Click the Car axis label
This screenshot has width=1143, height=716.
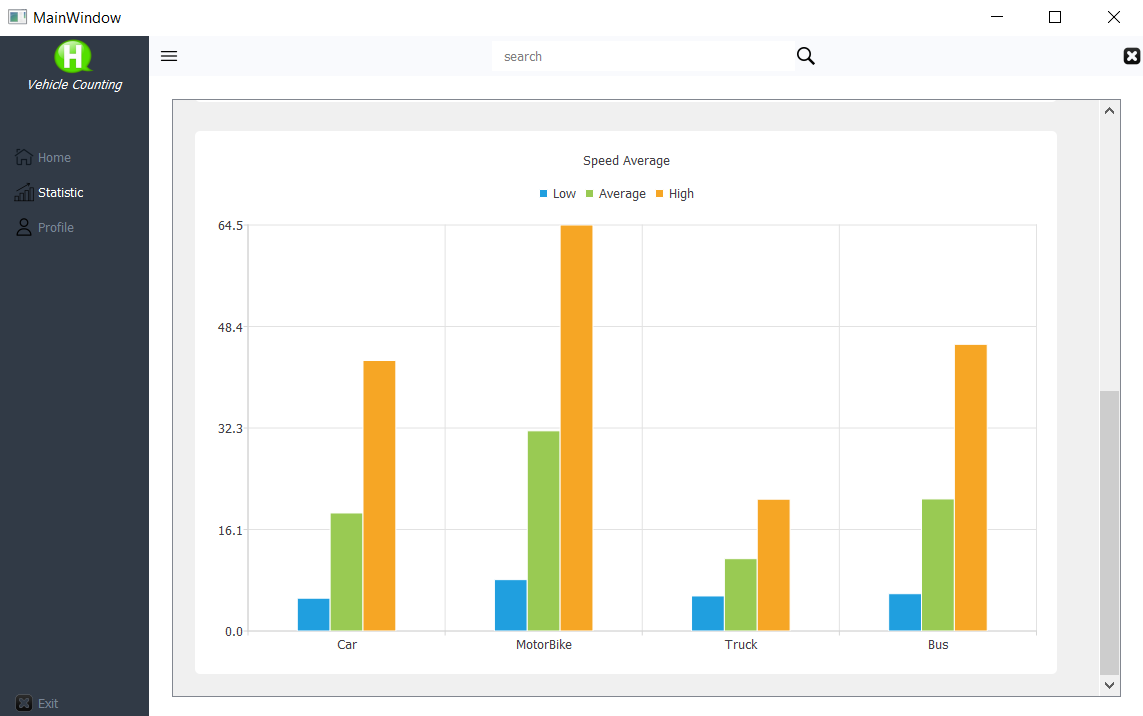tap(347, 645)
